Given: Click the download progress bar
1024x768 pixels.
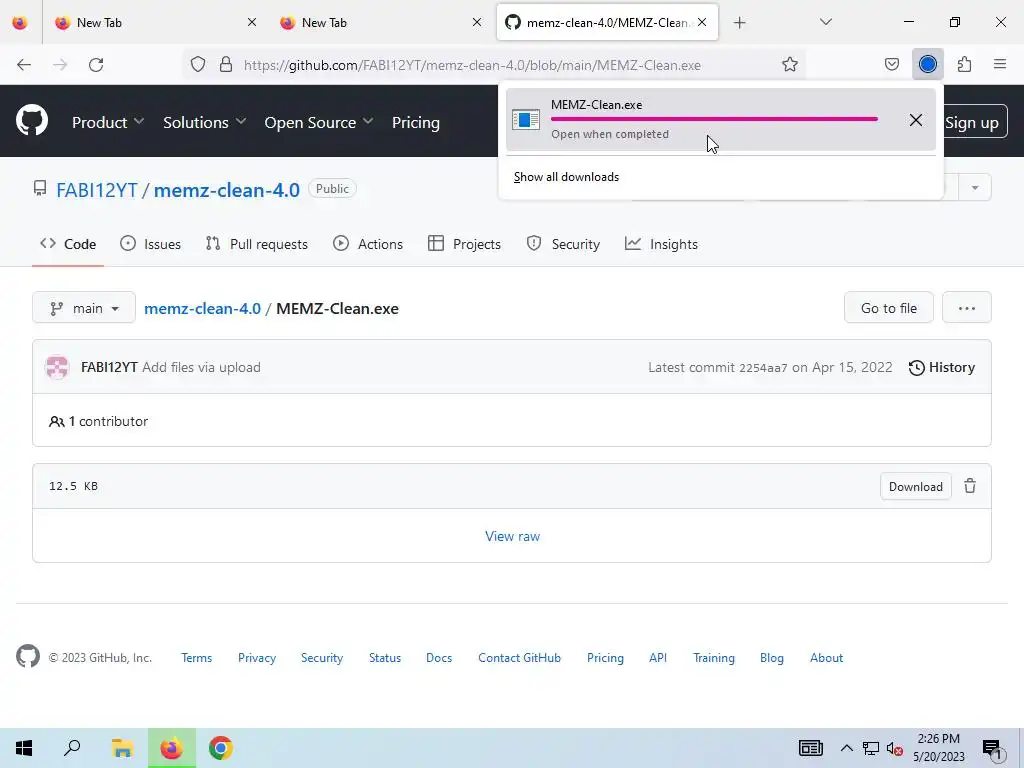Looking at the screenshot, I should 714,119.
